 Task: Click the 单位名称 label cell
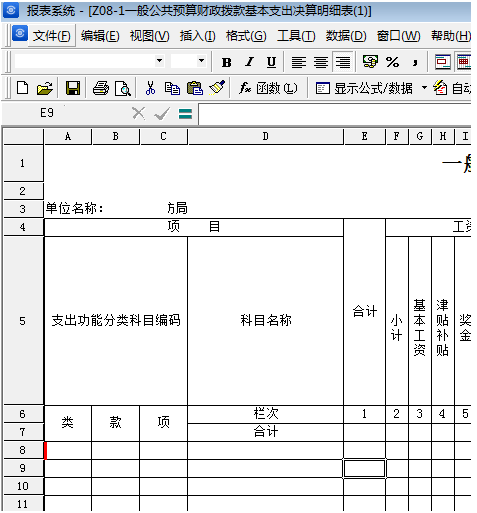tap(75, 209)
